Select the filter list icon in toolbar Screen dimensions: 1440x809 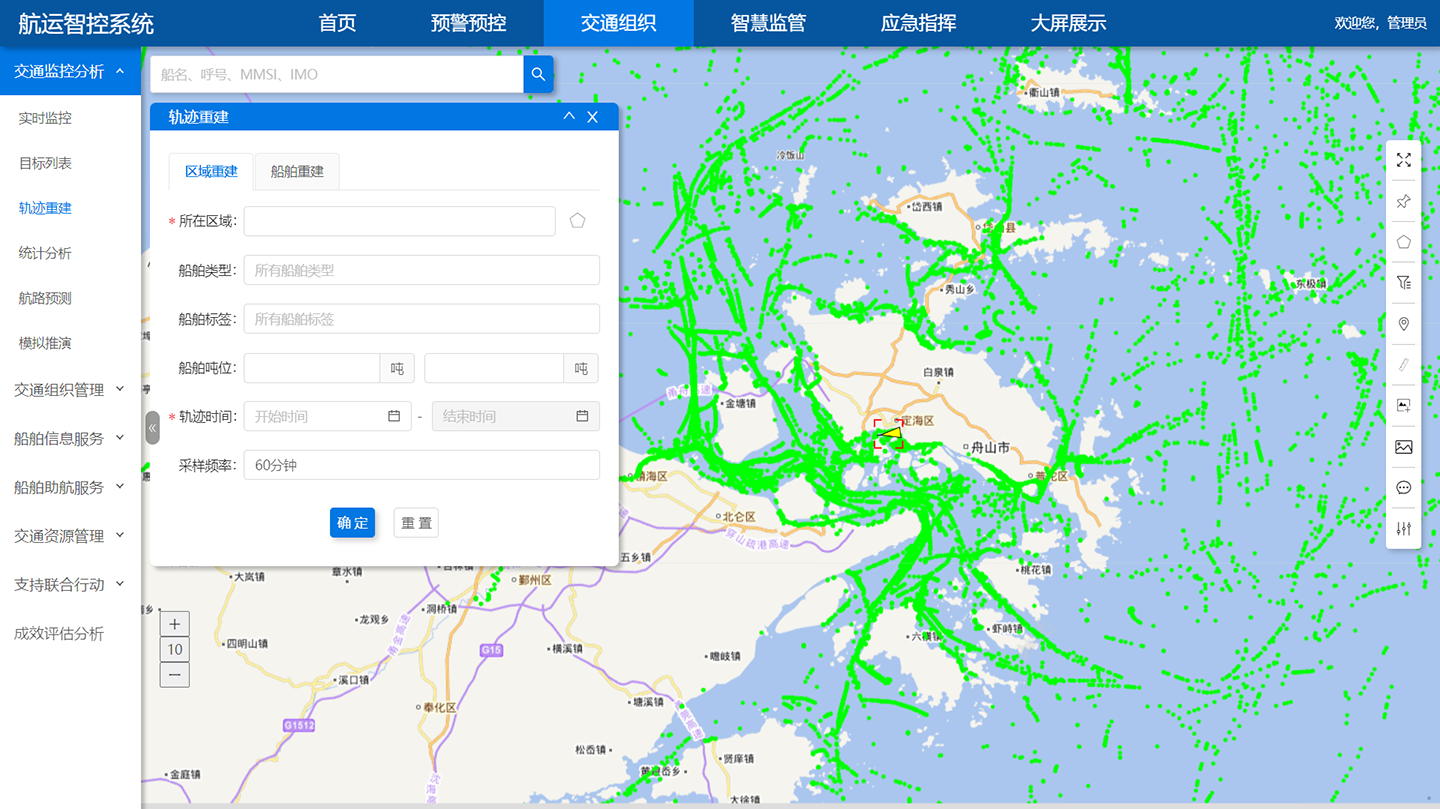1404,283
